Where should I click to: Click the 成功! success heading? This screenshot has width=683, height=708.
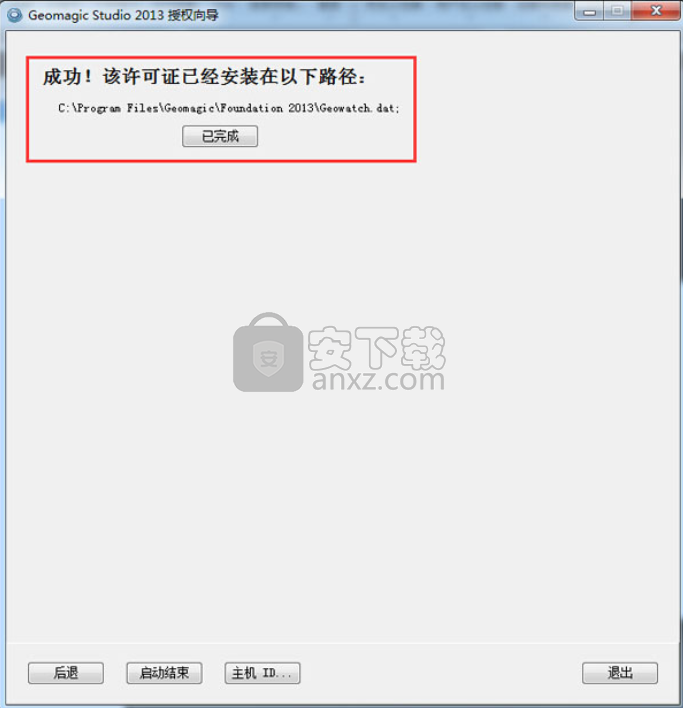67,77
